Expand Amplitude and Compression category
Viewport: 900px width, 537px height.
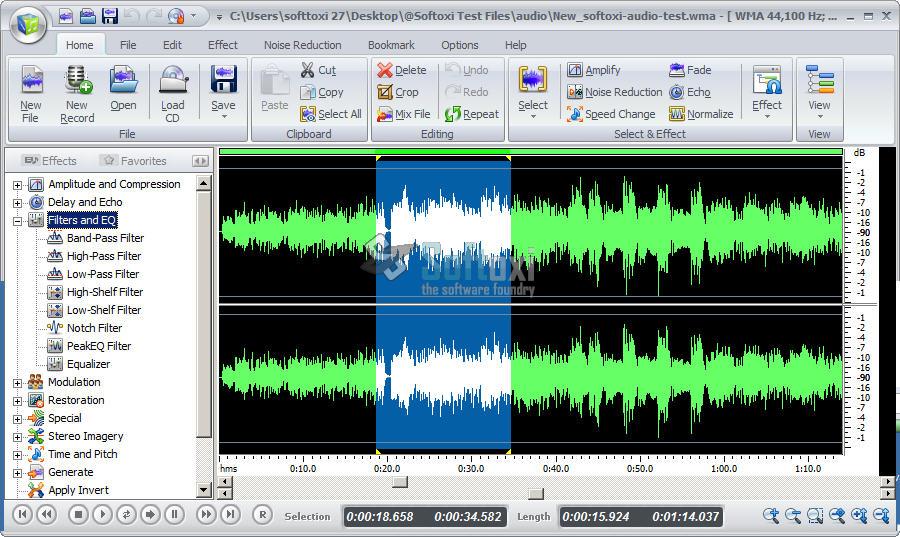[17, 185]
